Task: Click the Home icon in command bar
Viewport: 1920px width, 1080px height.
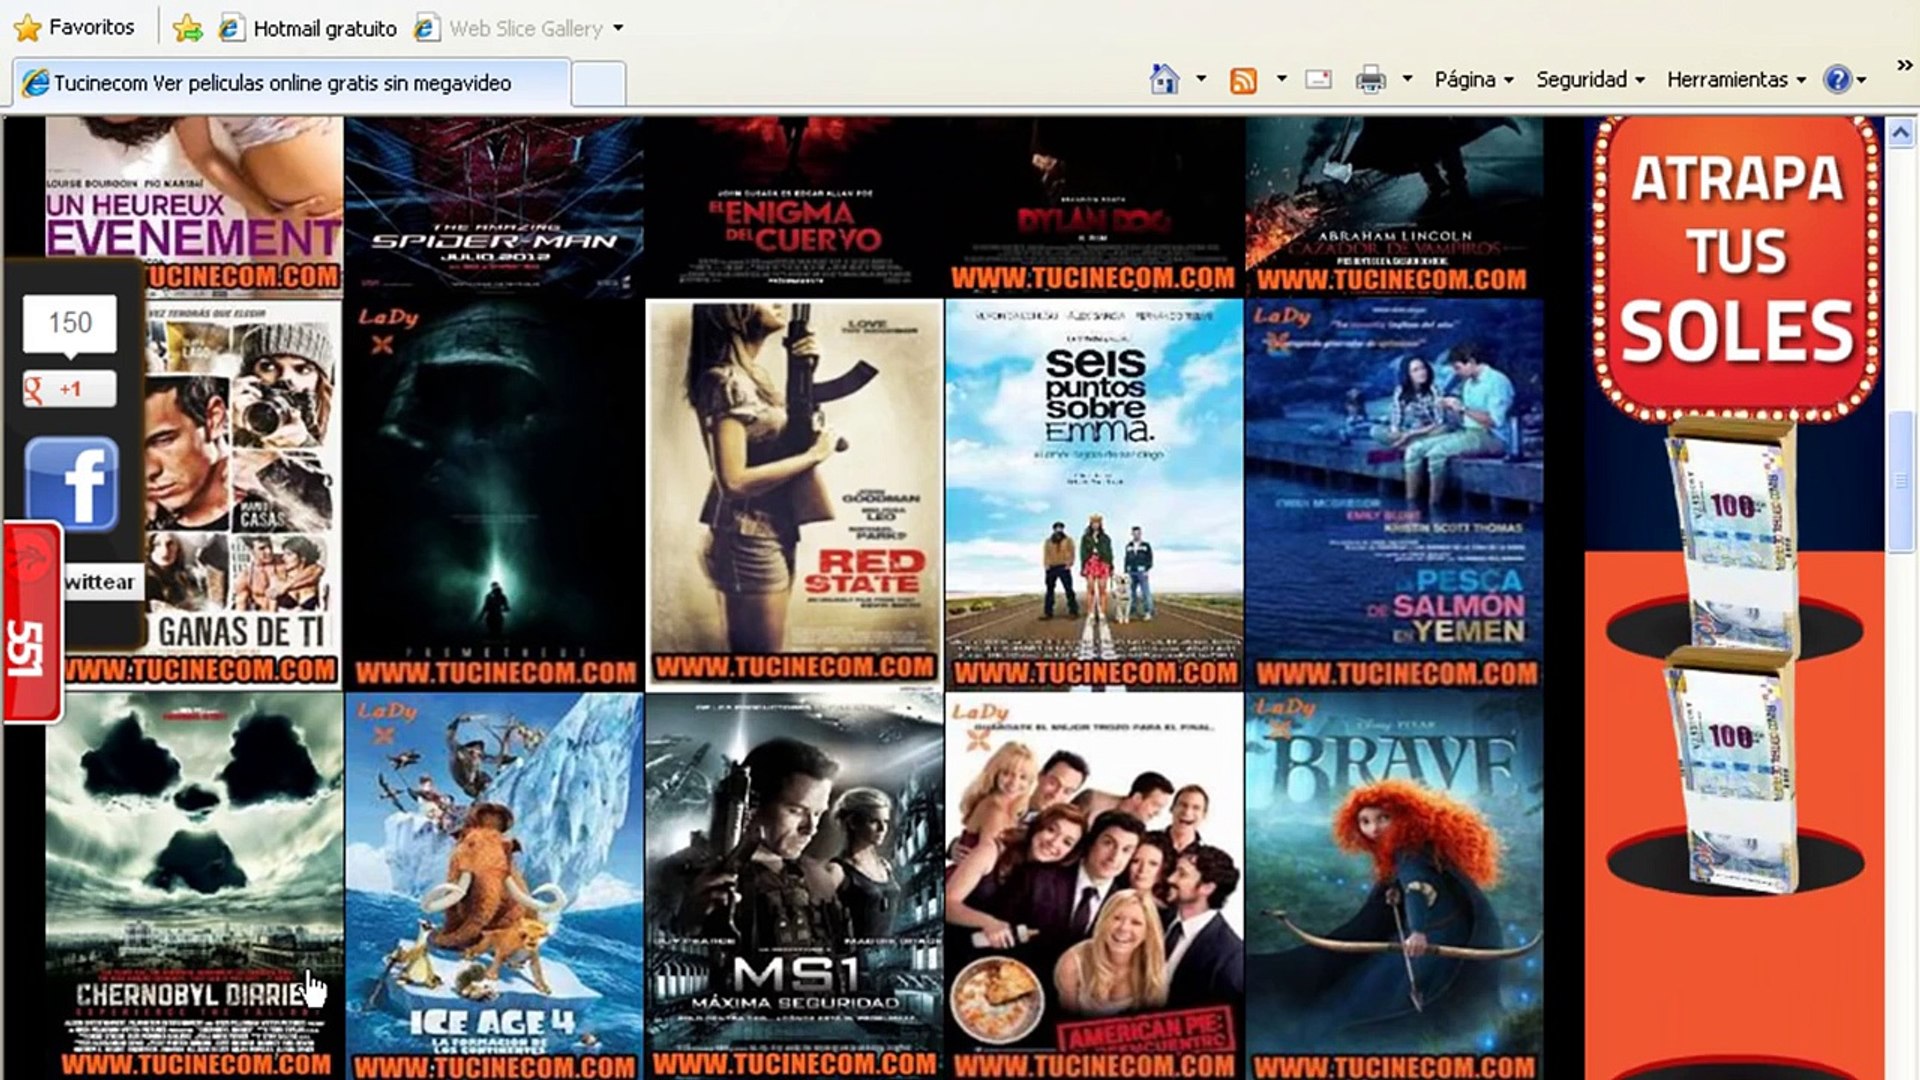Action: tap(1164, 79)
